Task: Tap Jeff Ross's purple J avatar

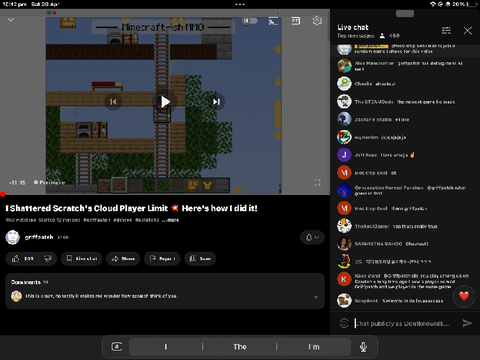Action: click(x=344, y=155)
